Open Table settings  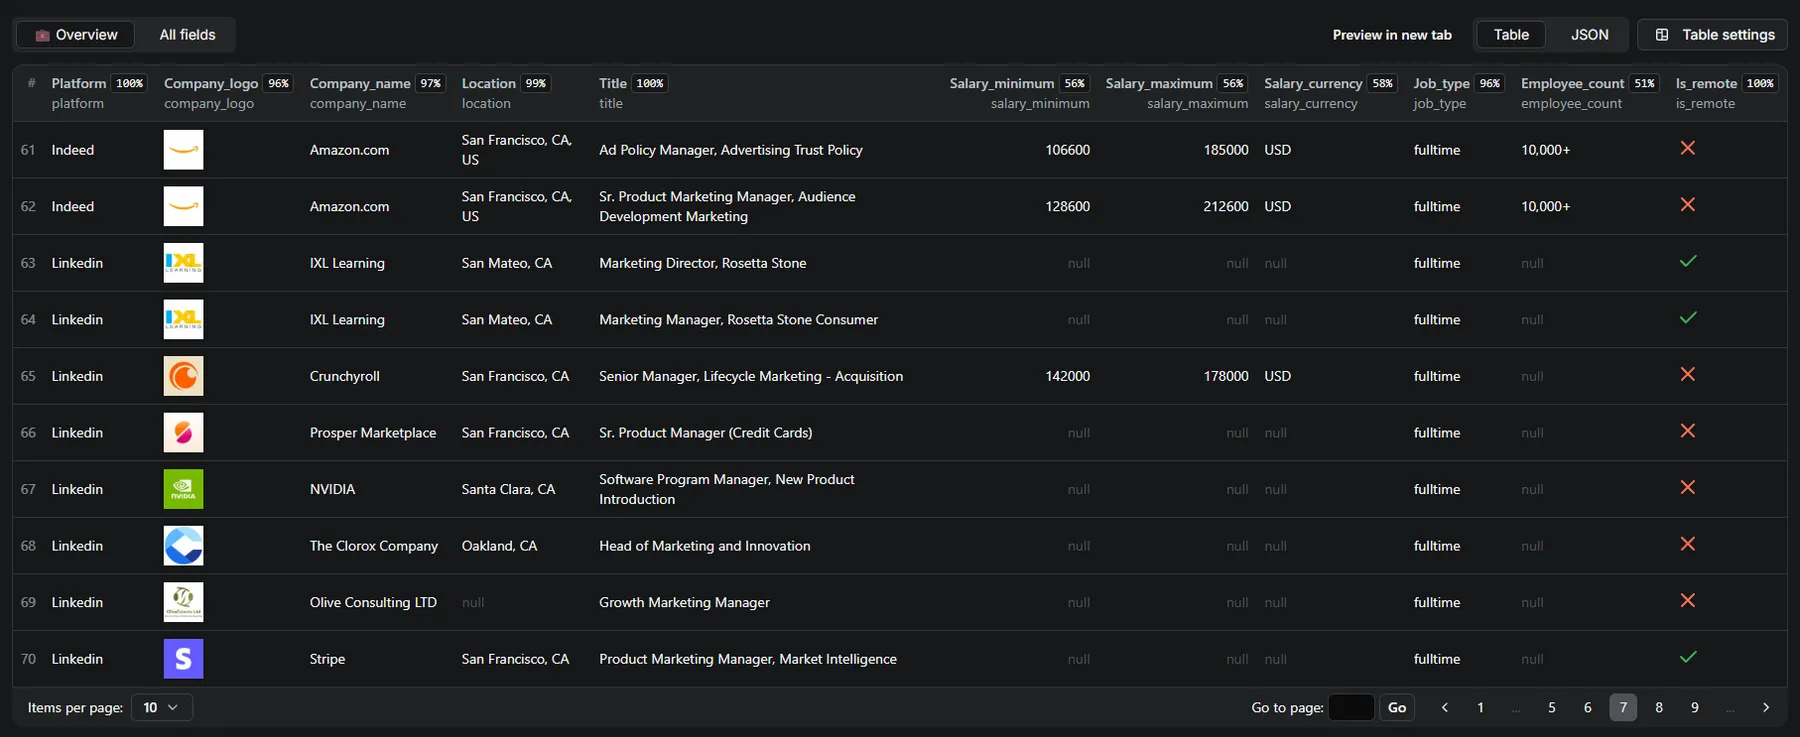tap(1712, 35)
